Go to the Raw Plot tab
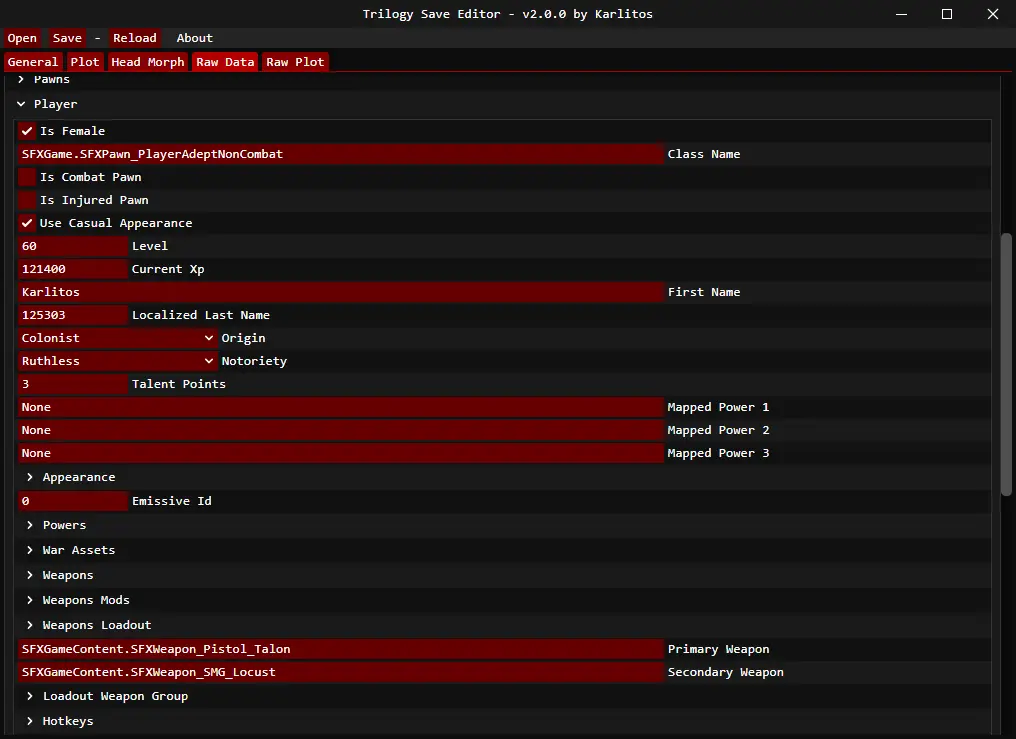The height and width of the screenshot is (739, 1016). (x=295, y=62)
